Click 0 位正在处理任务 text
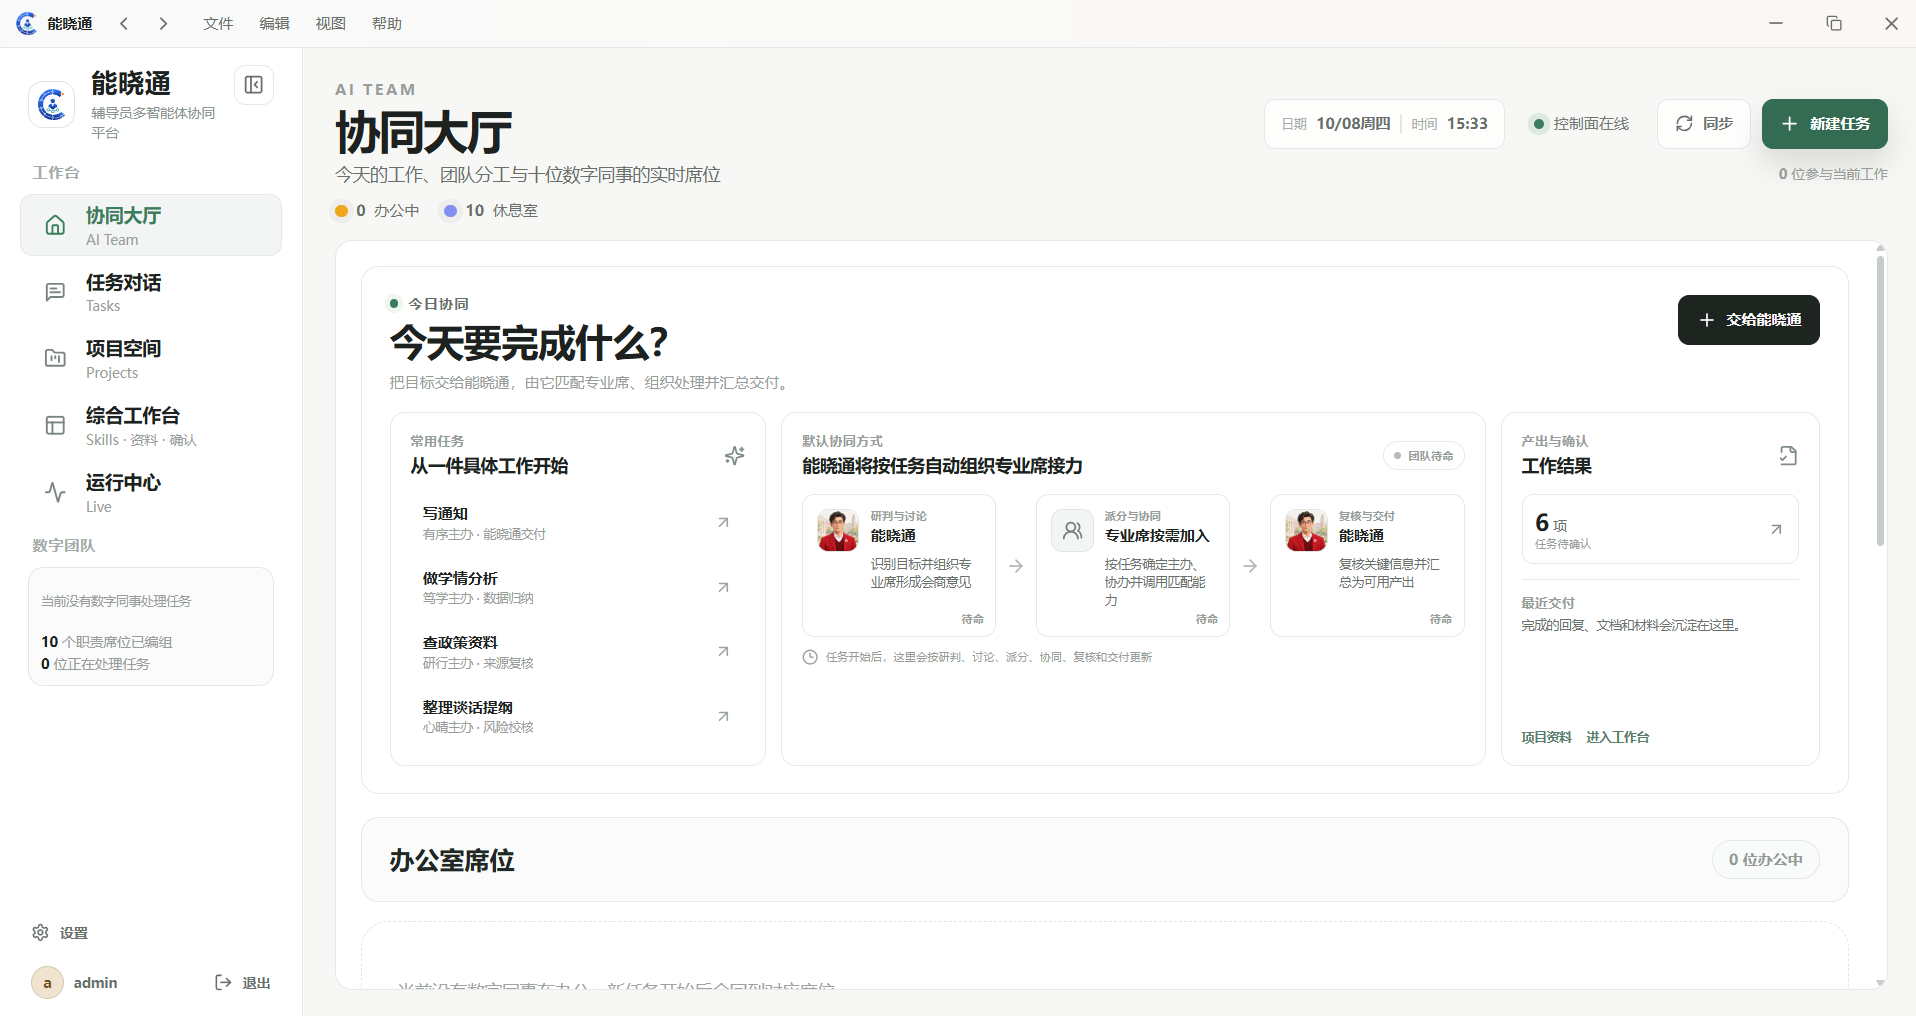The width and height of the screenshot is (1916, 1016). pyautogui.click(x=95, y=664)
